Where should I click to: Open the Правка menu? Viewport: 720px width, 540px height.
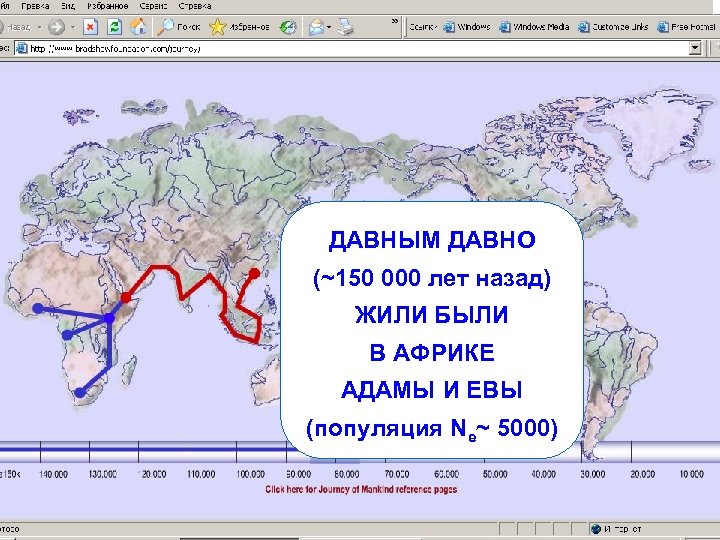coord(35,6)
